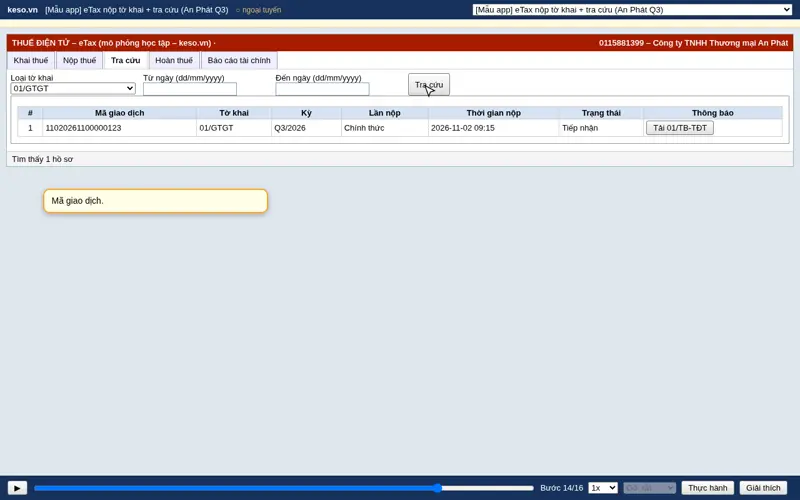Play the walkthrough with the play button
The height and width of the screenshot is (500, 800).
coord(17,488)
